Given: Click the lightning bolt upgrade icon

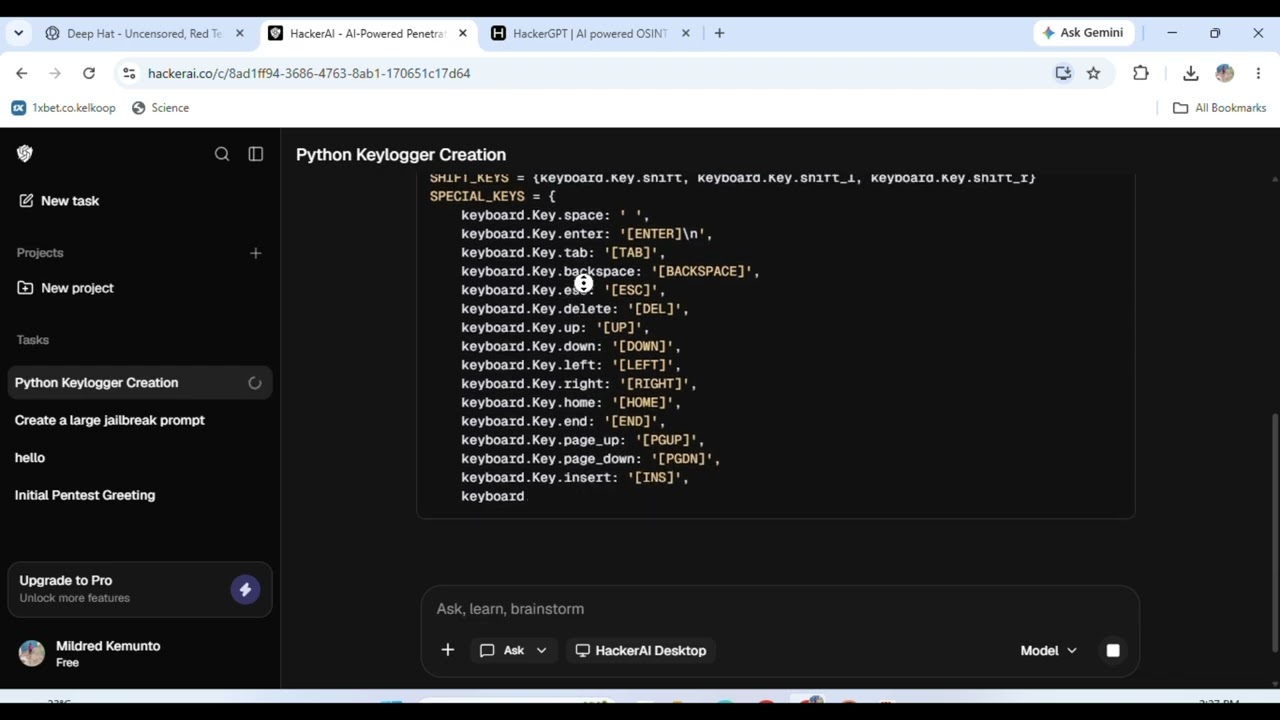Looking at the screenshot, I should [x=245, y=590].
